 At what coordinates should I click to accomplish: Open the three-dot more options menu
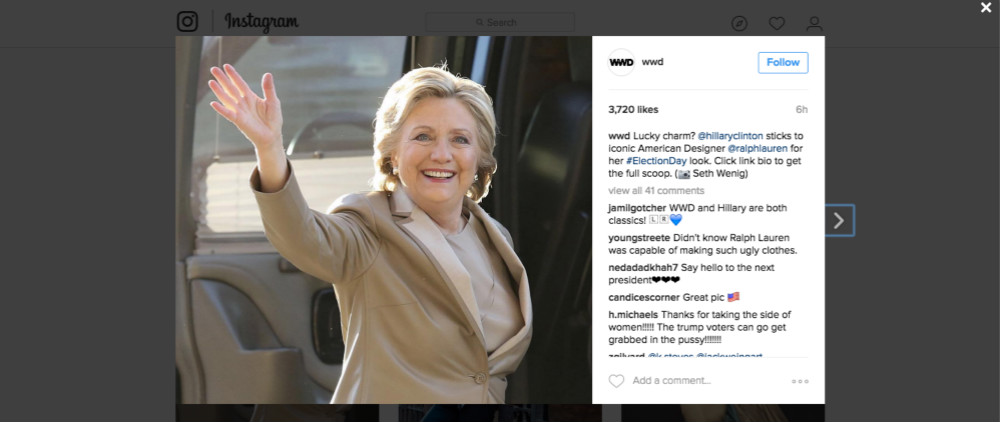pyautogui.click(x=800, y=381)
